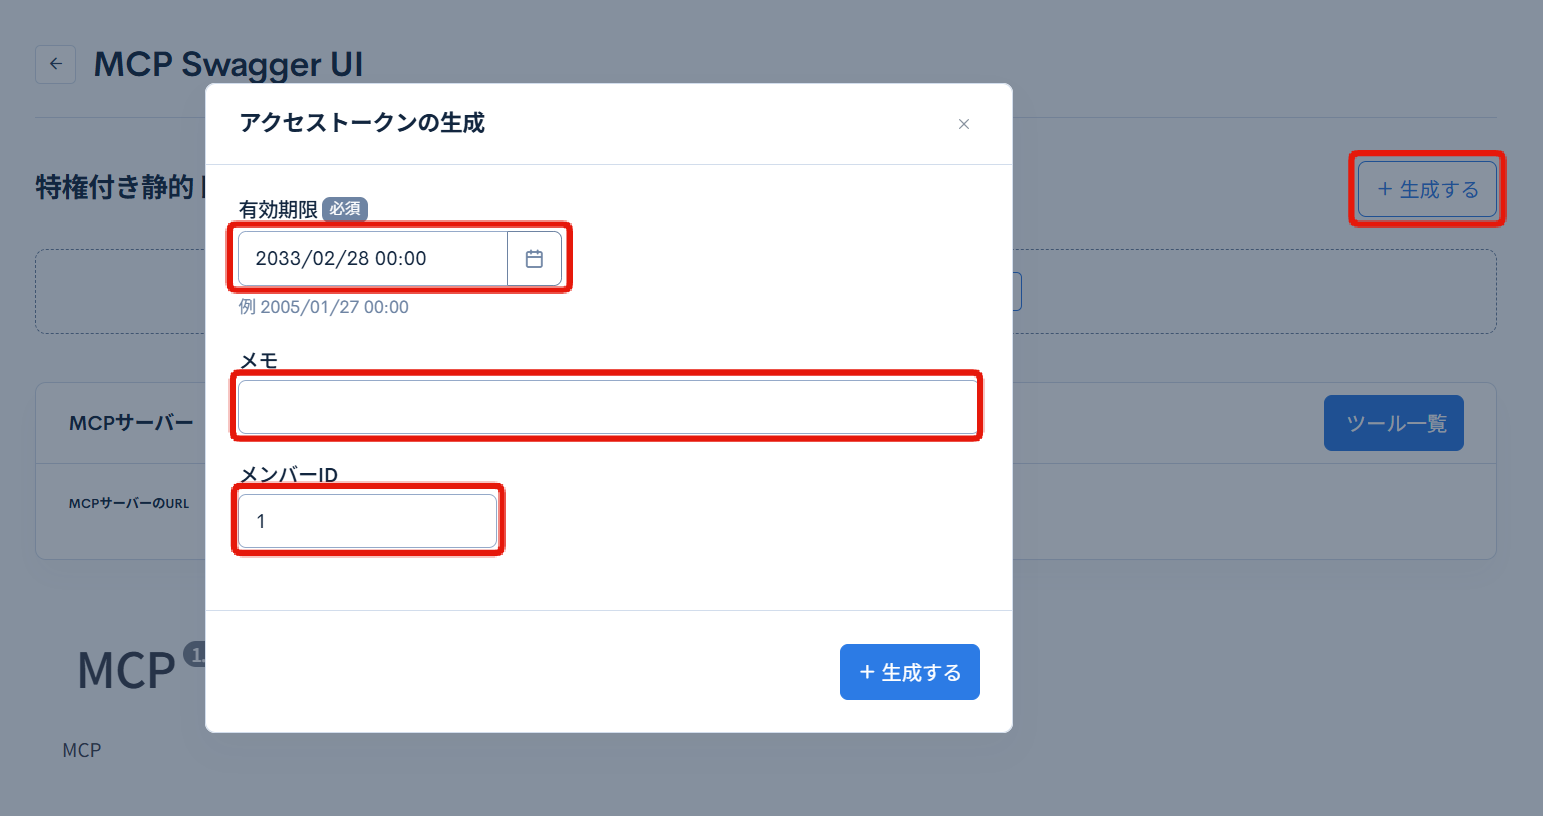Click the MCPサーバーのURL label

pyautogui.click(x=126, y=503)
